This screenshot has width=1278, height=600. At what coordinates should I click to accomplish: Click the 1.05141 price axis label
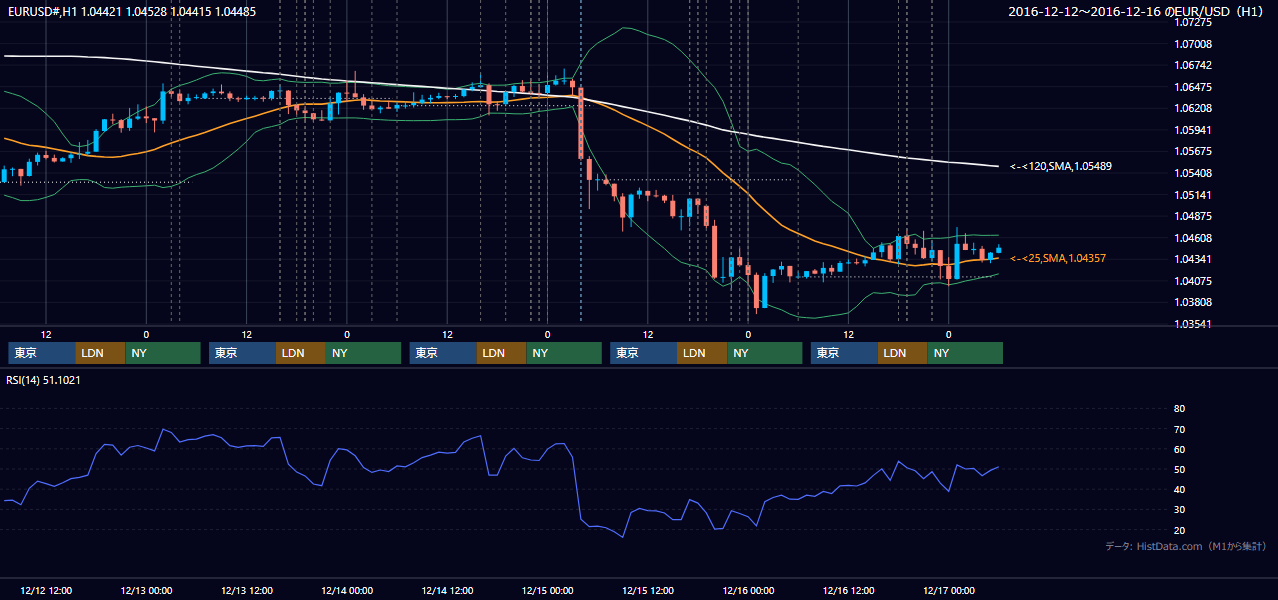coord(1194,195)
